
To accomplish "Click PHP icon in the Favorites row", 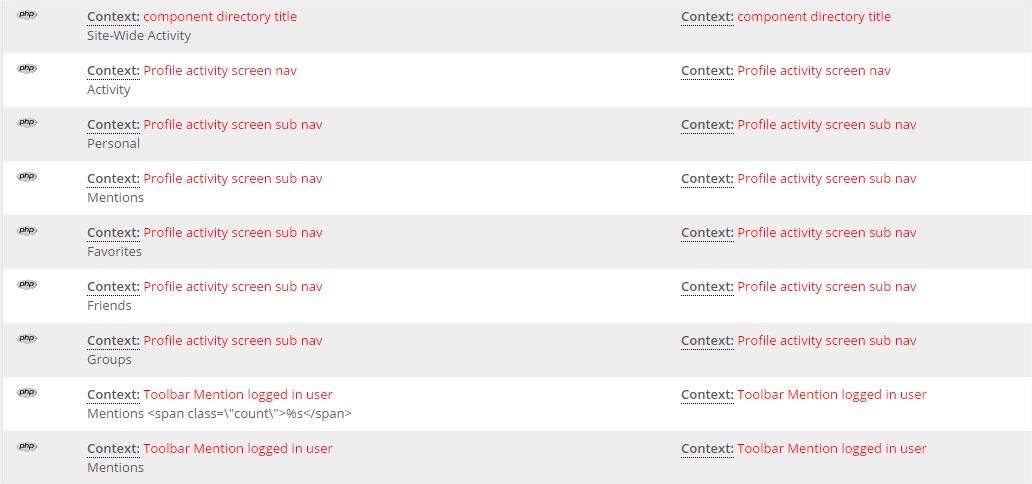I will [x=27, y=230].
